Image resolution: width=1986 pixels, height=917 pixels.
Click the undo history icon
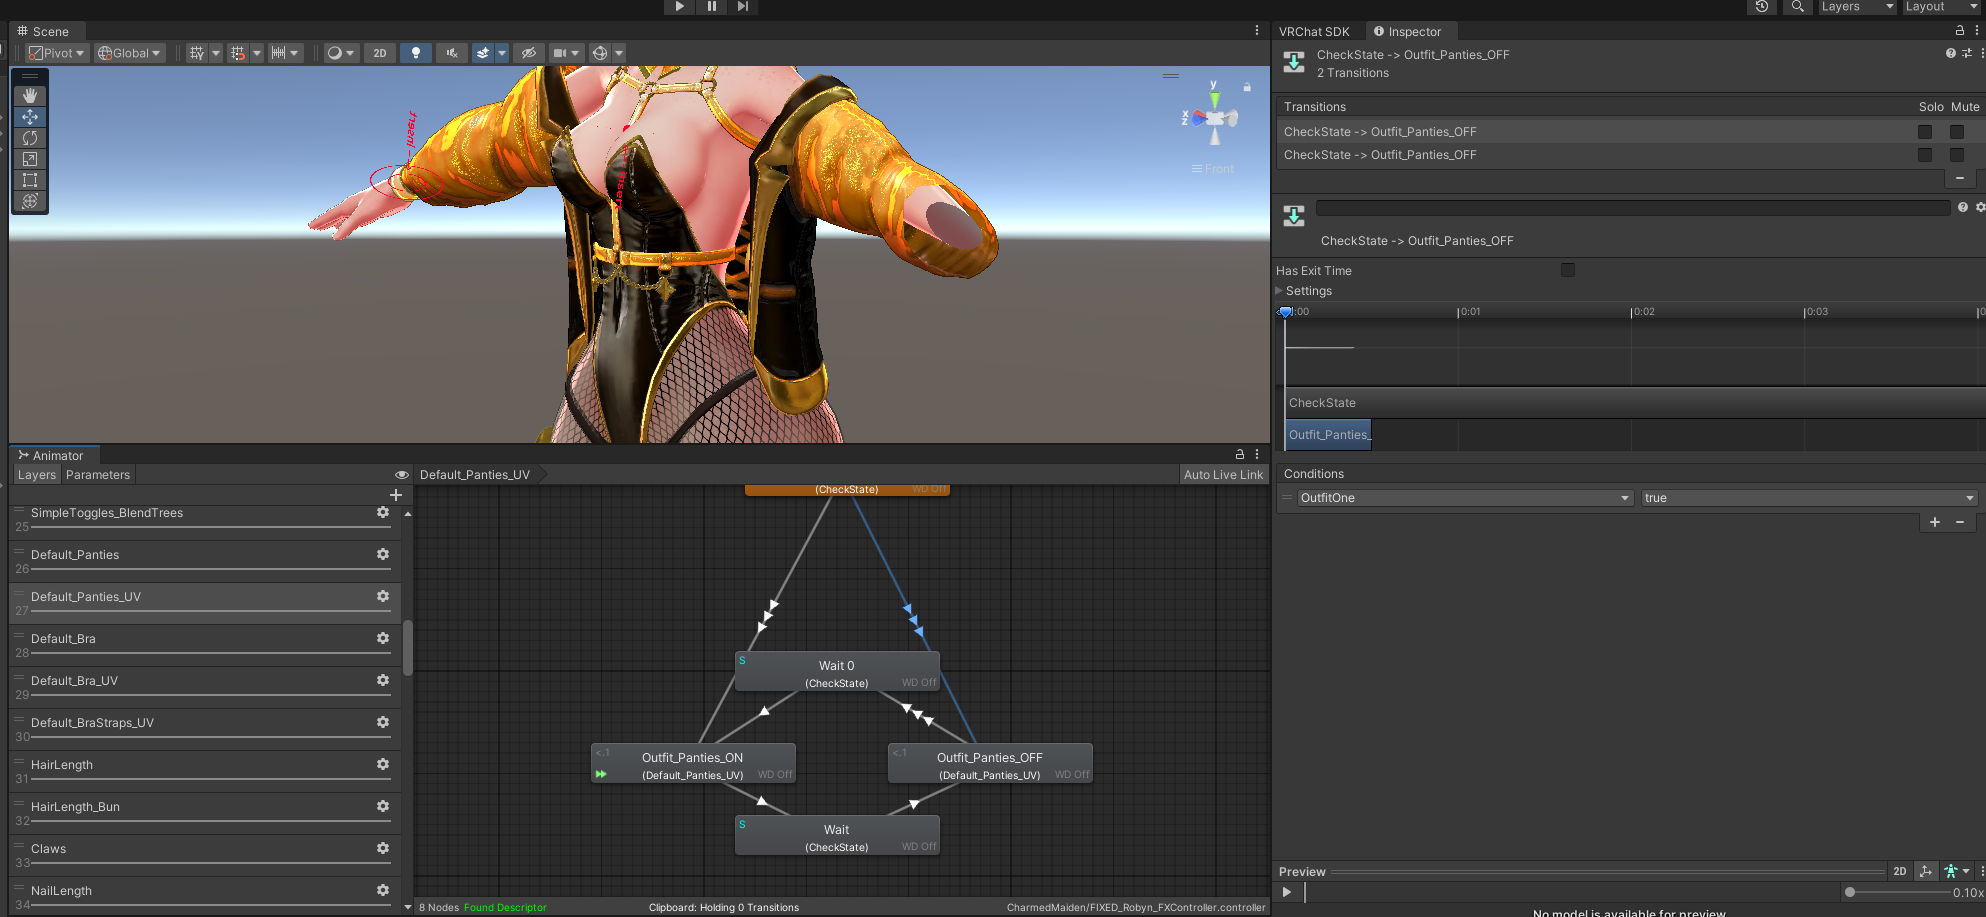click(x=1762, y=7)
